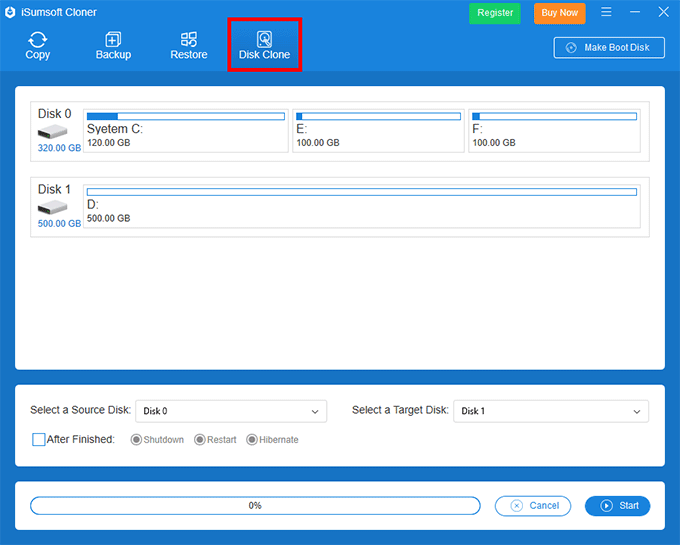Image resolution: width=680 pixels, height=545 pixels.
Task: Open the Source Disk dropdown
Action: (x=231, y=411)
